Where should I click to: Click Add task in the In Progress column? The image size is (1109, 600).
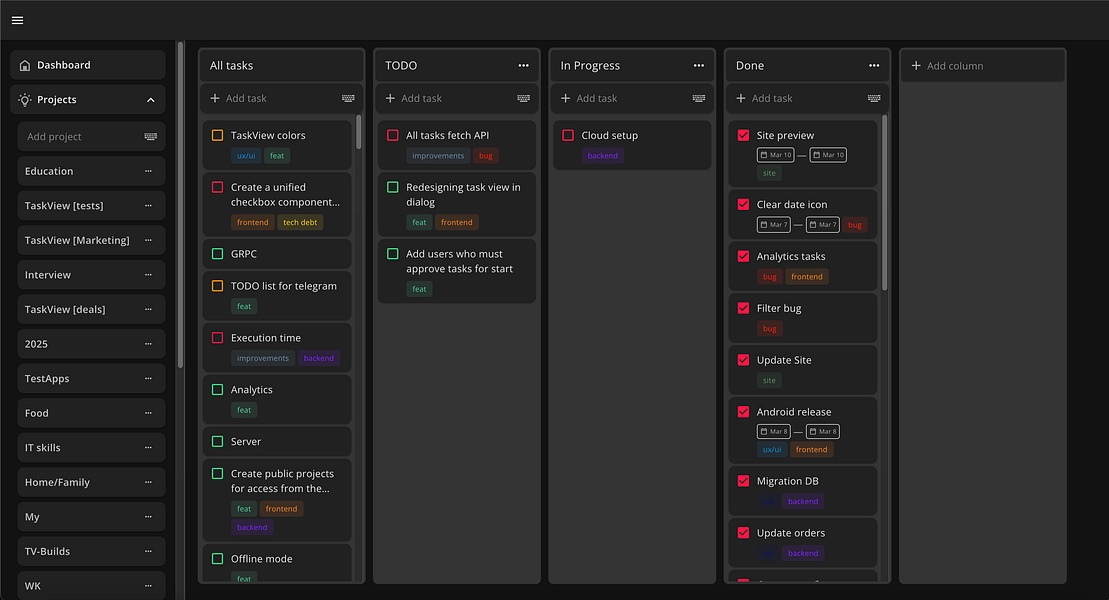pyautogui.click(x=597, y=98)
